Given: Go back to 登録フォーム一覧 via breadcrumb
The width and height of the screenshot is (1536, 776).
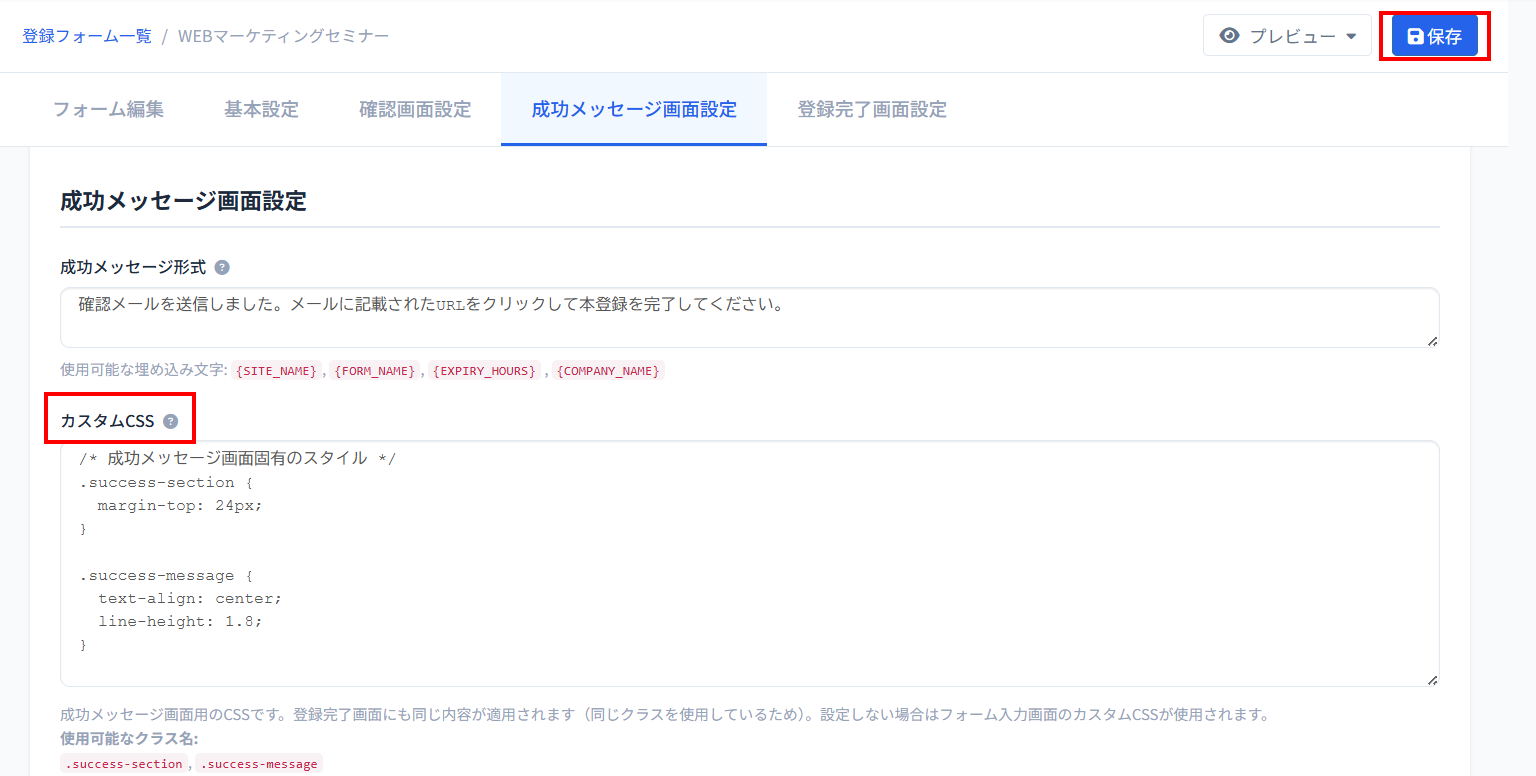Looking at the screenshot, I should point(87,36).
